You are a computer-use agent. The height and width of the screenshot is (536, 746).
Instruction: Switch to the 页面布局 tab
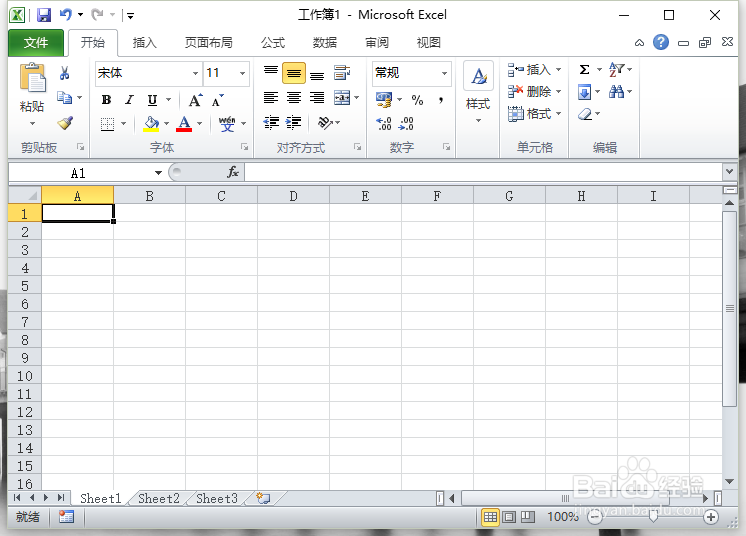[x=208, y=43]
